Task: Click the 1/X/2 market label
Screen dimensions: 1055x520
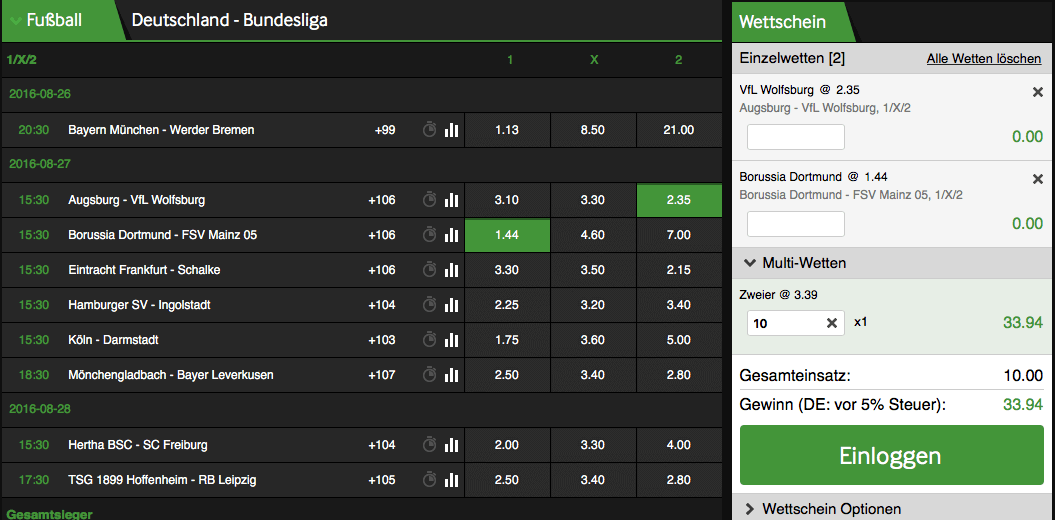Action: (x=22, y=60)
